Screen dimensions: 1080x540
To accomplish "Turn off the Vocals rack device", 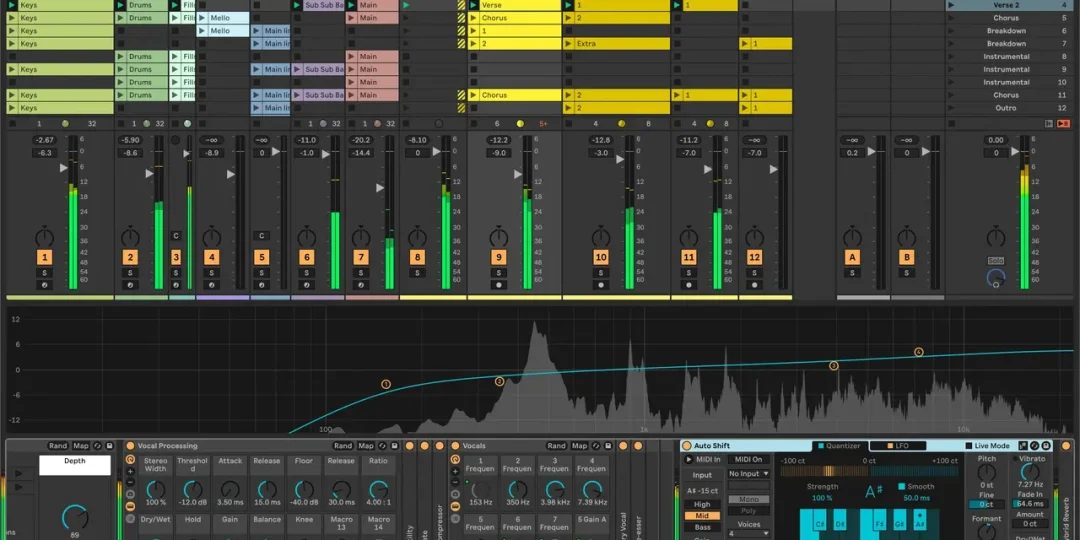I will click(x=455, y=446).
